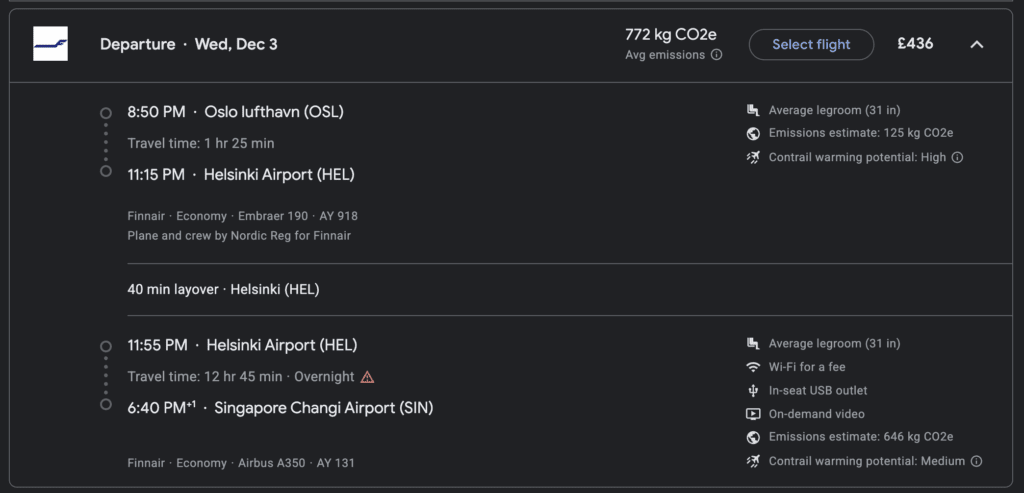Screen dimensions: 1024x493
Task: Click the Departure Wed, Dec 3 header
Action: (189, 44)
